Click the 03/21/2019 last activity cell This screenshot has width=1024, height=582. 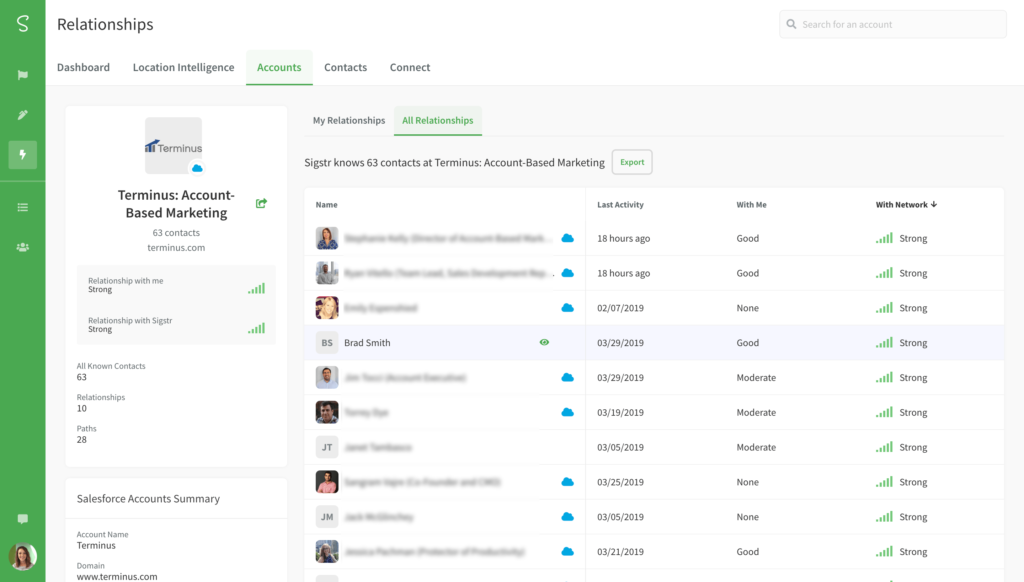[620, 551]
